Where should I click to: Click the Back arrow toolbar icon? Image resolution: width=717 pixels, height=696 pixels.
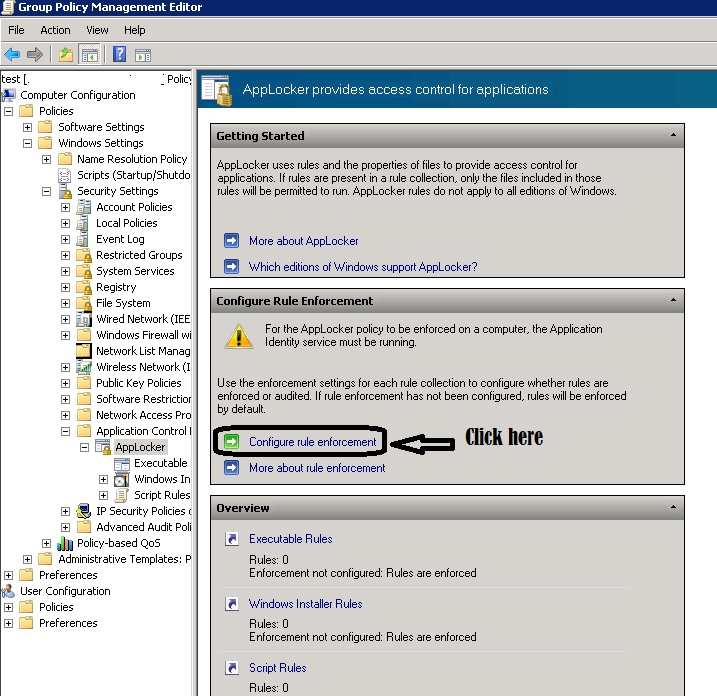(x=12, y=55)
